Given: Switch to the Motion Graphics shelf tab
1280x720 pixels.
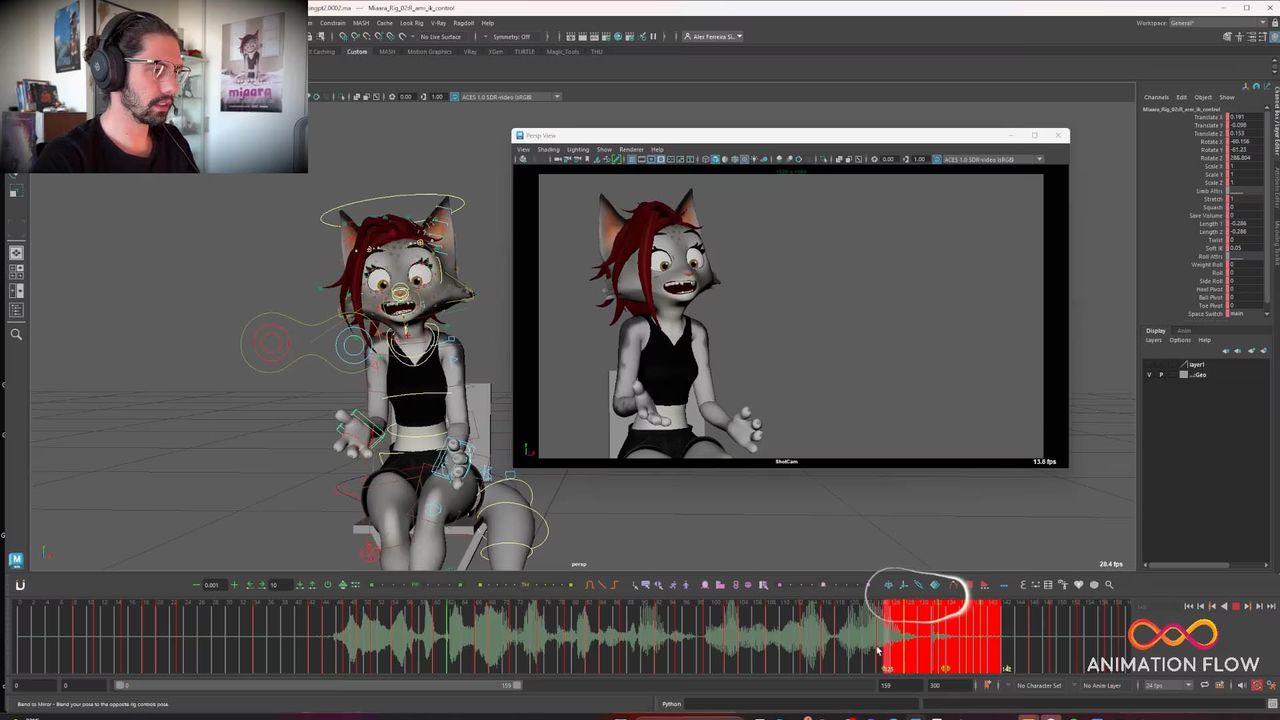Looking at the screenshot, I should (x=428, y=52).
